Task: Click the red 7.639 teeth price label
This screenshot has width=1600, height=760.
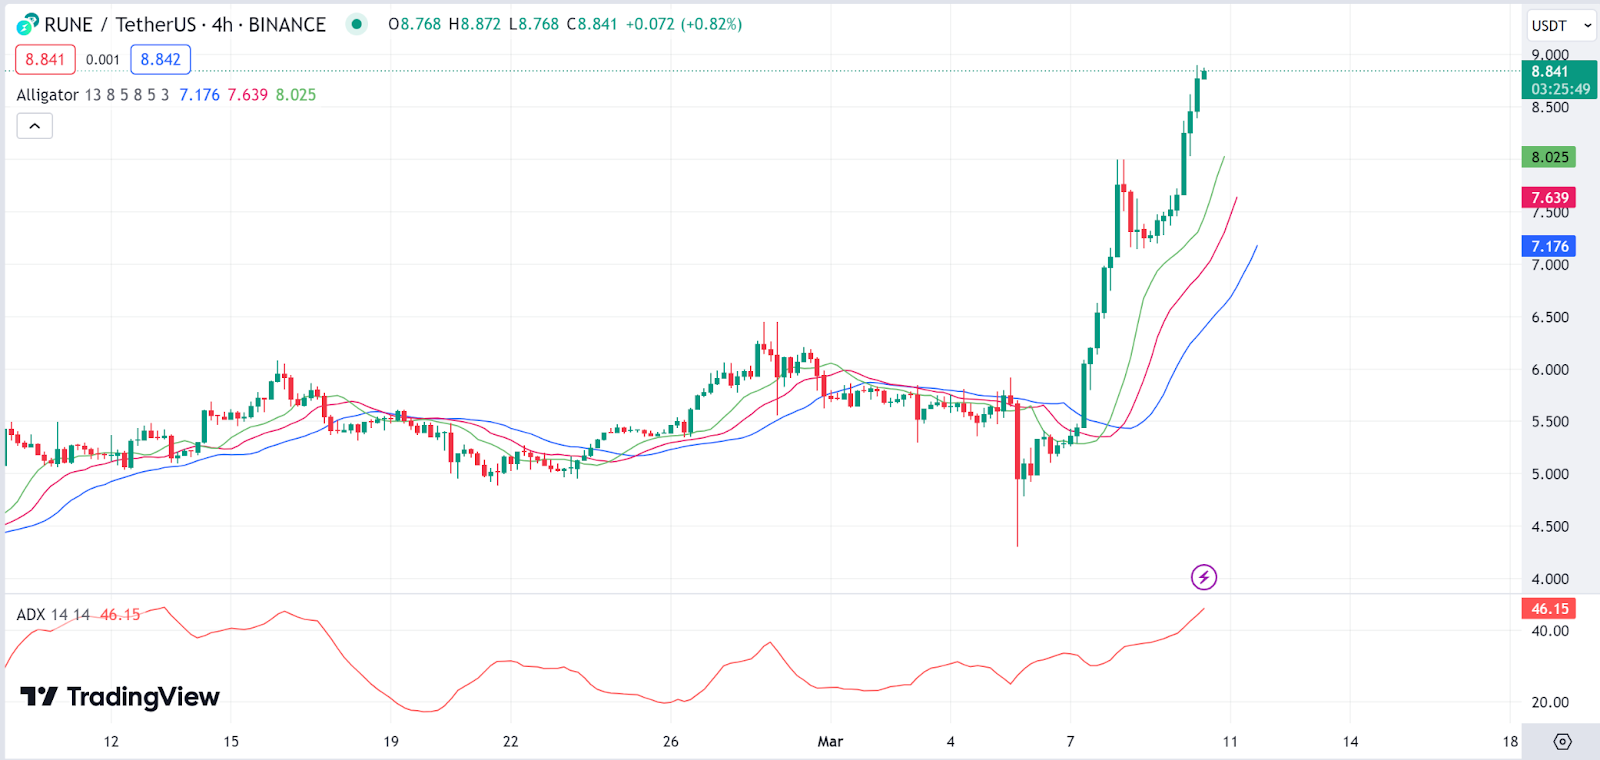Action: 1549,198
